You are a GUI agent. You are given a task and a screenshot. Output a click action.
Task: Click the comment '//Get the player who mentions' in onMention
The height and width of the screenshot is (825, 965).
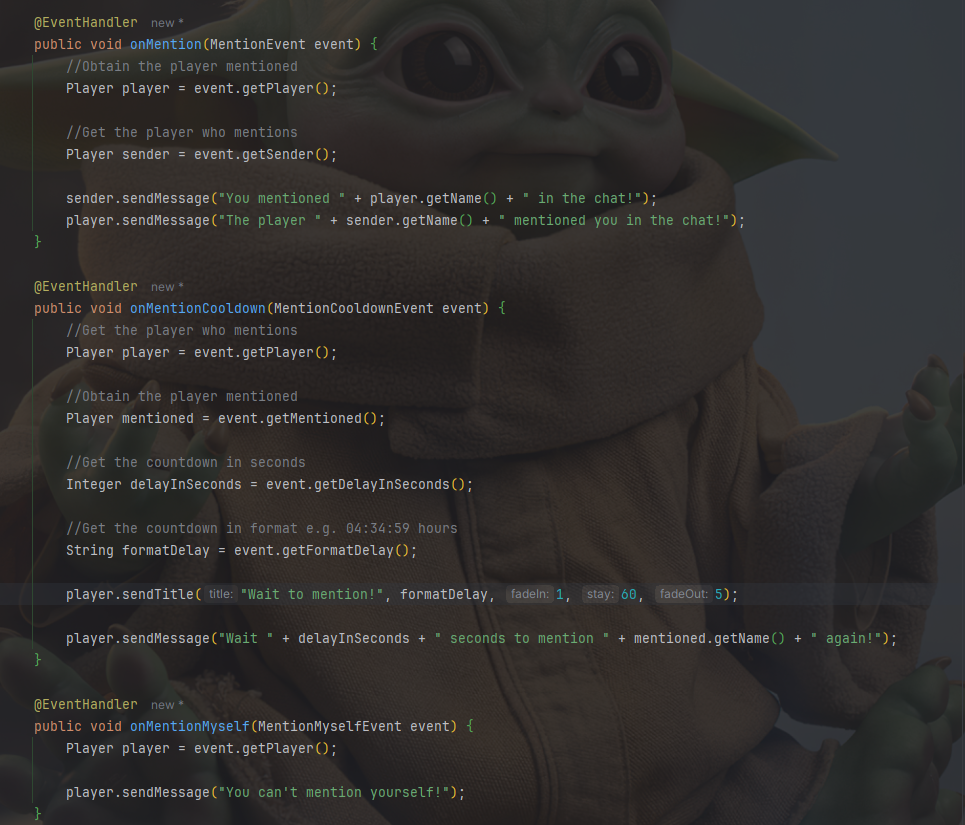pyautogui.click(x=182, y=132)
